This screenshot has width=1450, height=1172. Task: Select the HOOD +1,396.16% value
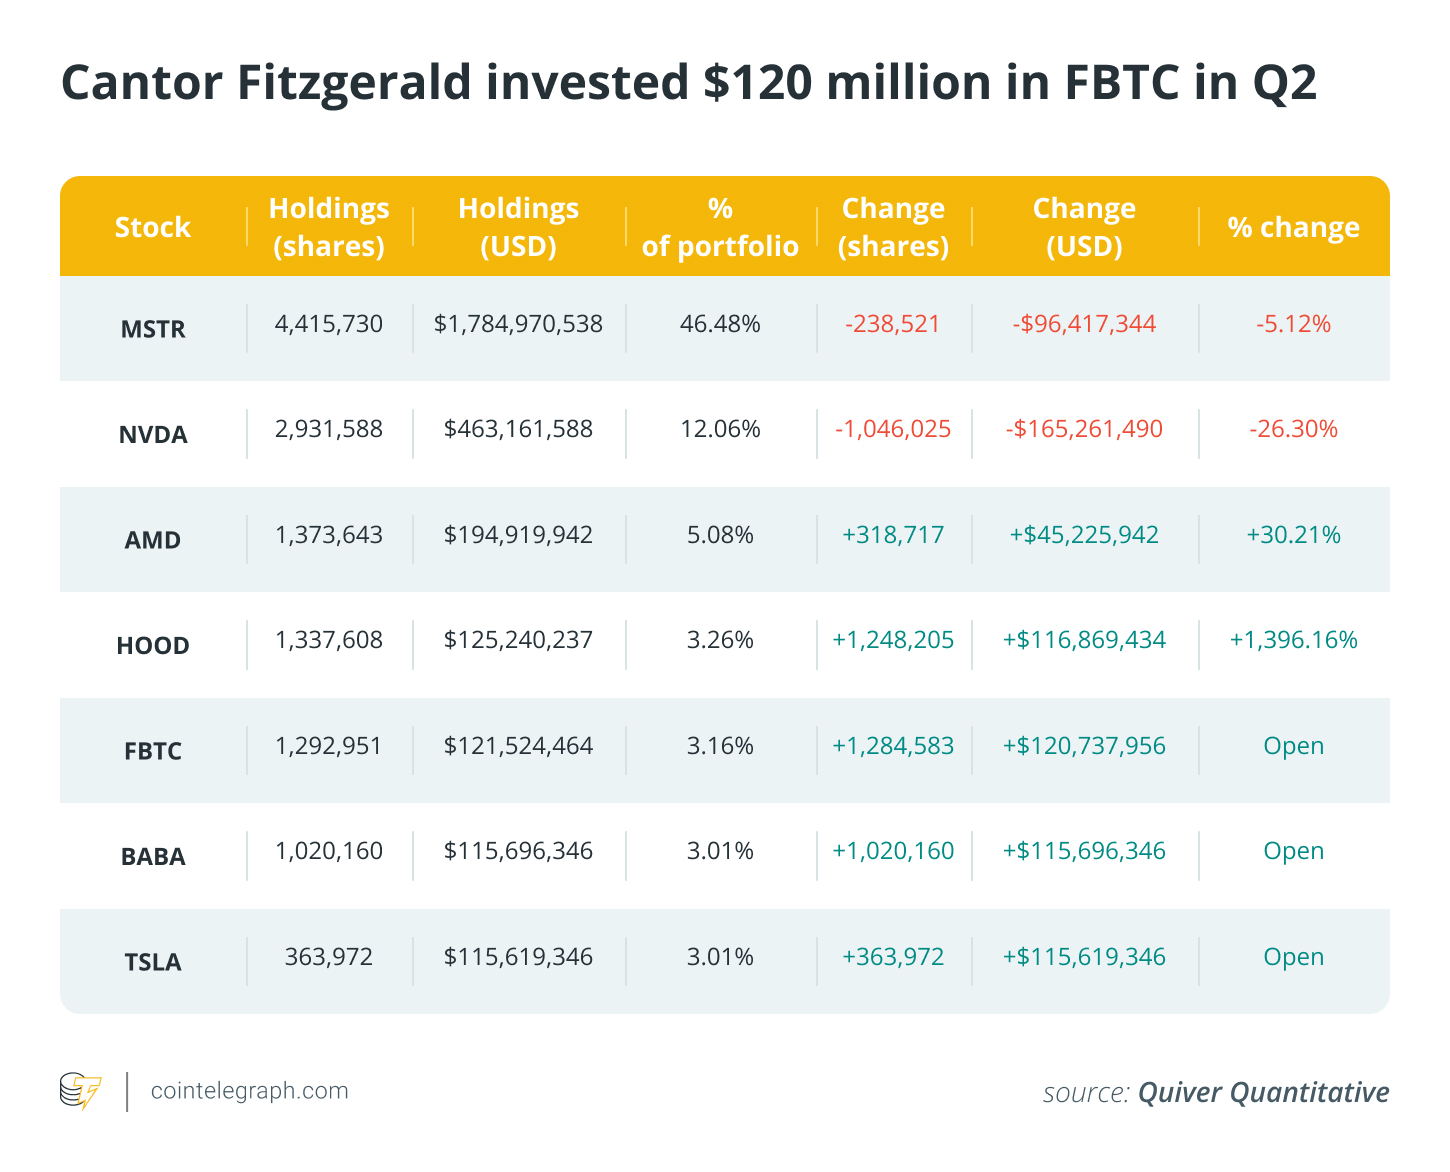click(1293, 640)
